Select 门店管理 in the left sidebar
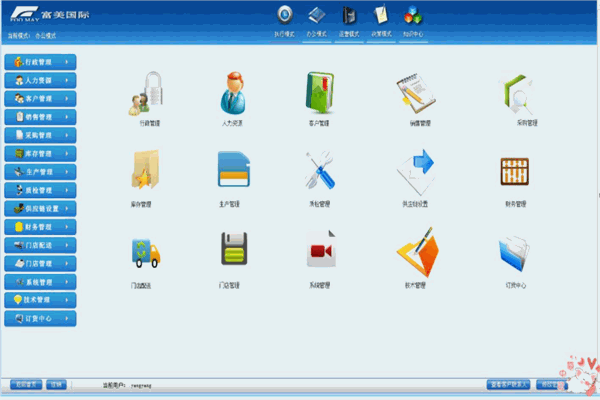Image resolution: width=600 pixels, height=400 pixels. click(x=40, y=264)
